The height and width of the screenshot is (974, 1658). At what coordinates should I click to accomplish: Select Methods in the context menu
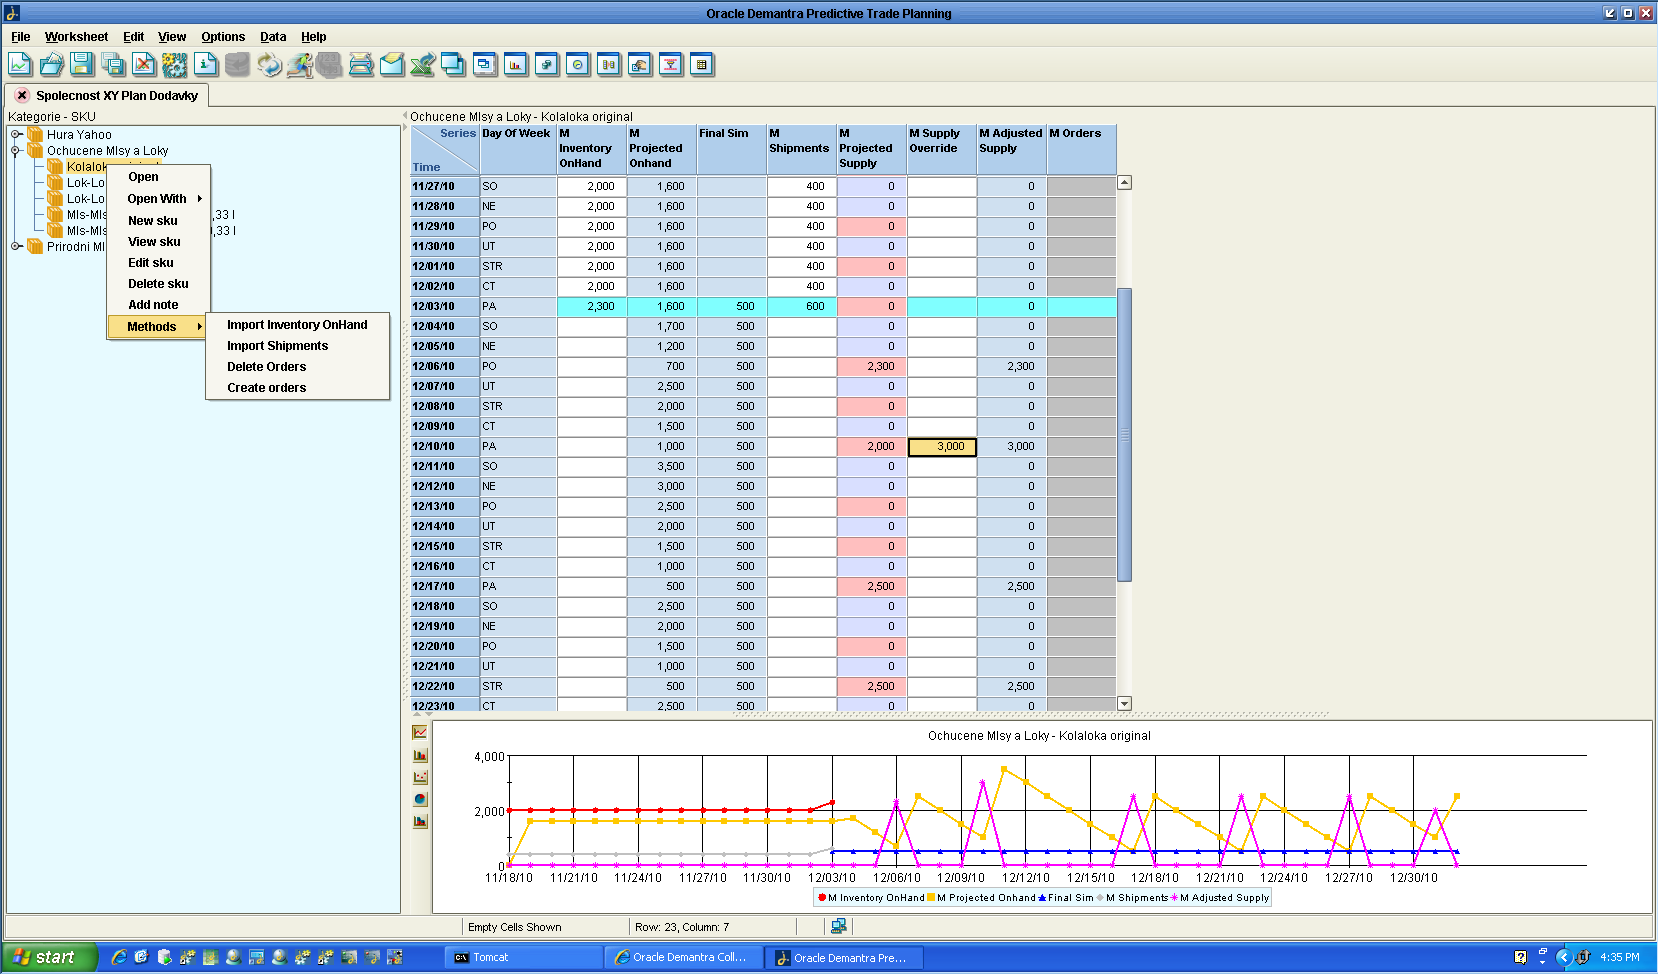click(x=156, y=327)
